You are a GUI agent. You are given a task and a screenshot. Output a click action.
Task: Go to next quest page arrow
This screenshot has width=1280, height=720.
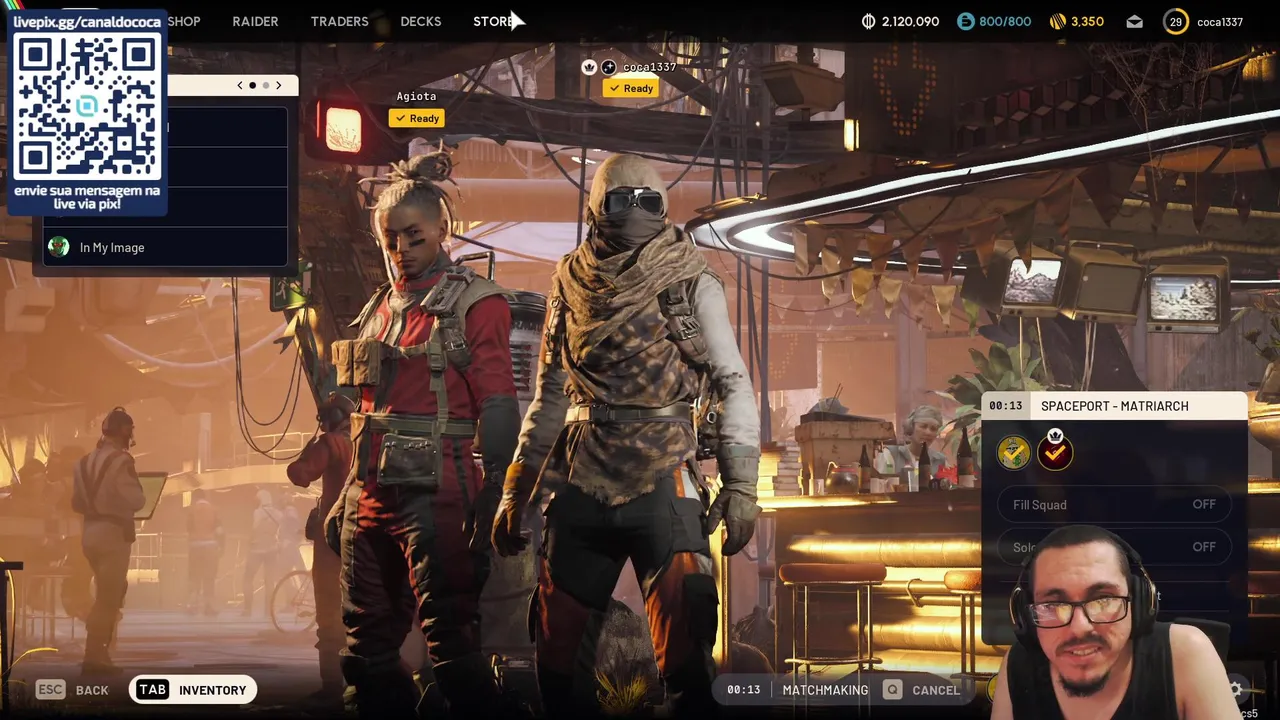279,85
